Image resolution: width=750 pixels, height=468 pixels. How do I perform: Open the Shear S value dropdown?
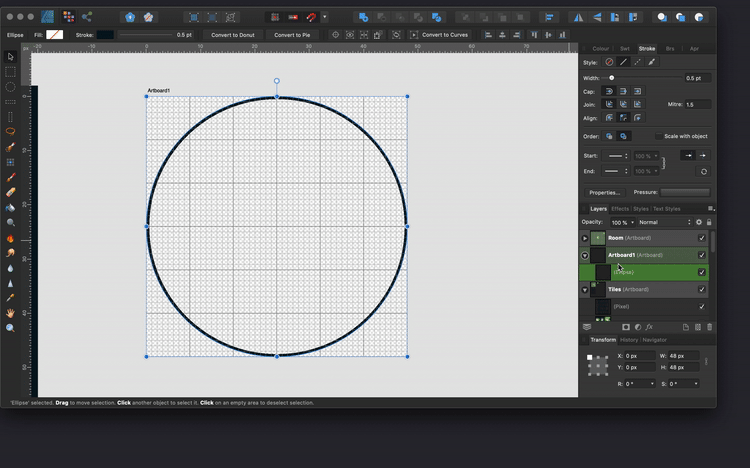pyautogui.click(x=696, y=384)
